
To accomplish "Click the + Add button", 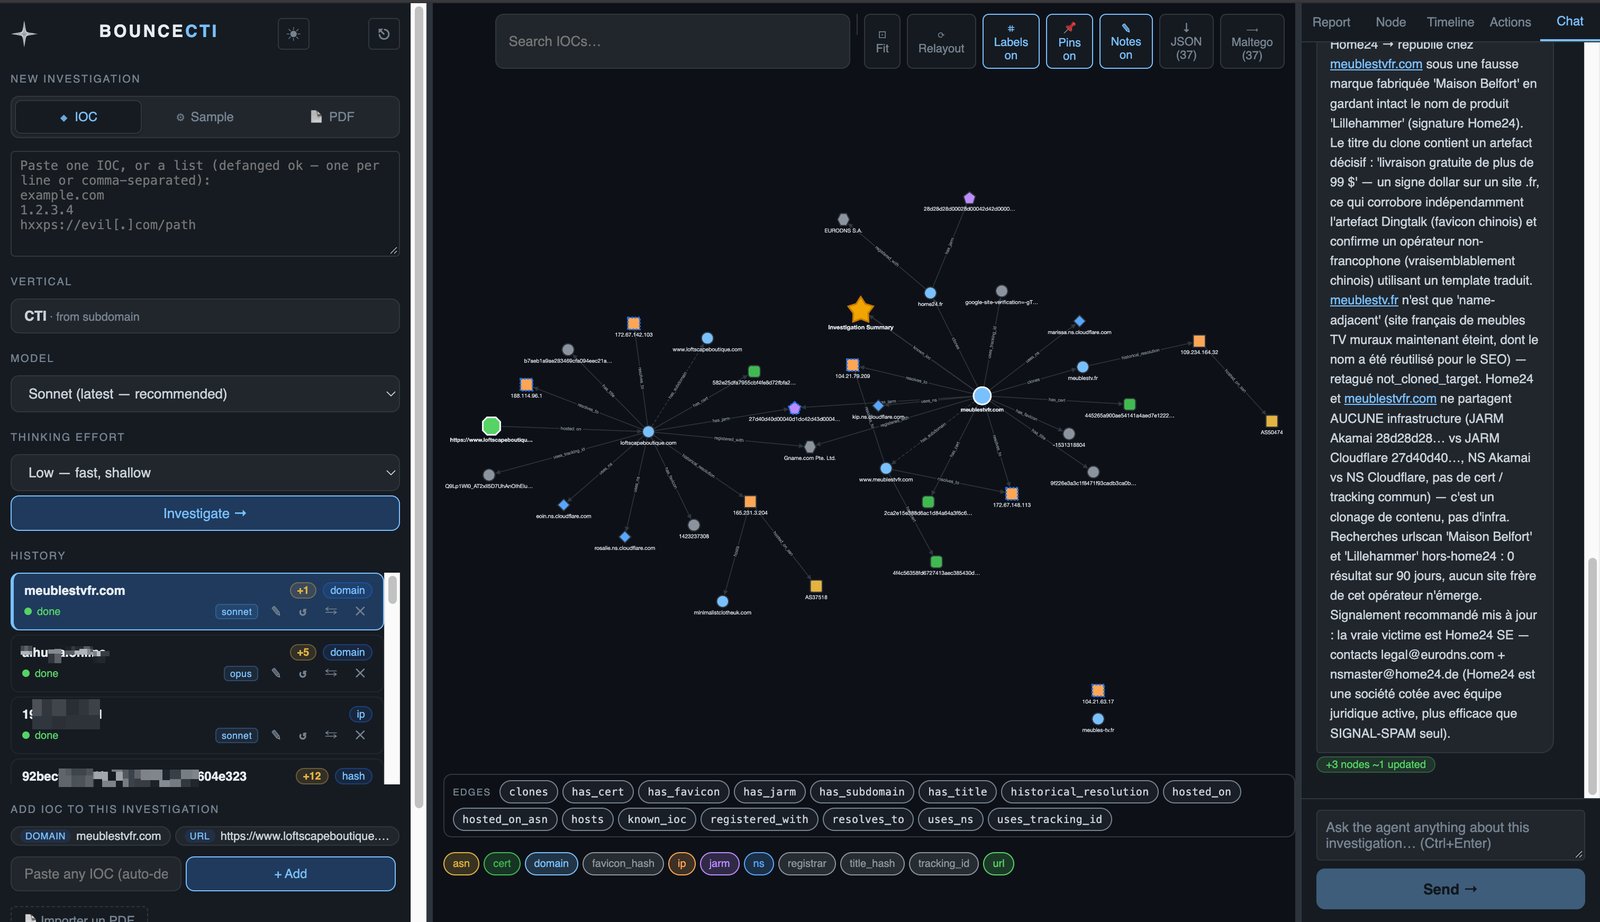I will coord(291,874).
